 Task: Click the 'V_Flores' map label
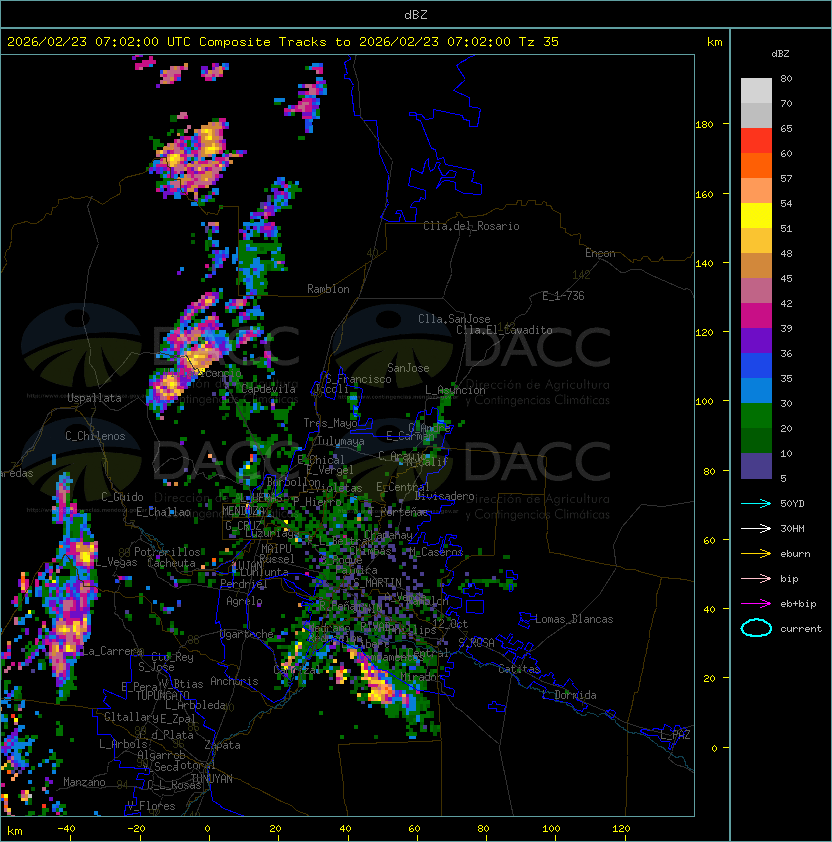[x=151, y=806]
